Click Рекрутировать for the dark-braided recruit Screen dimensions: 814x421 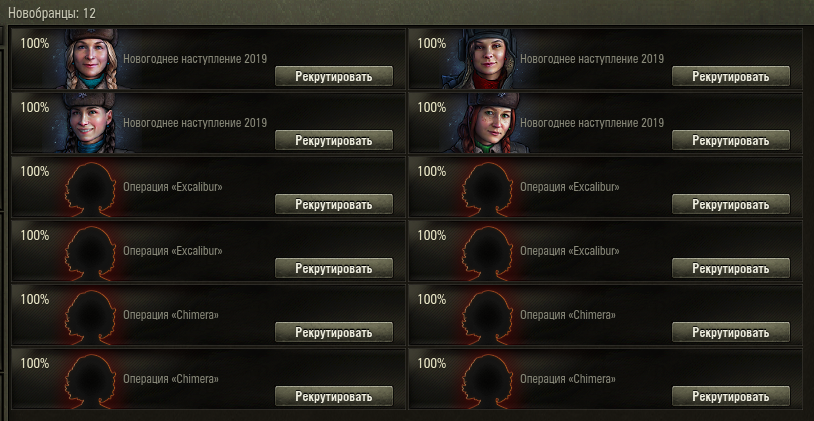[334, 140]
